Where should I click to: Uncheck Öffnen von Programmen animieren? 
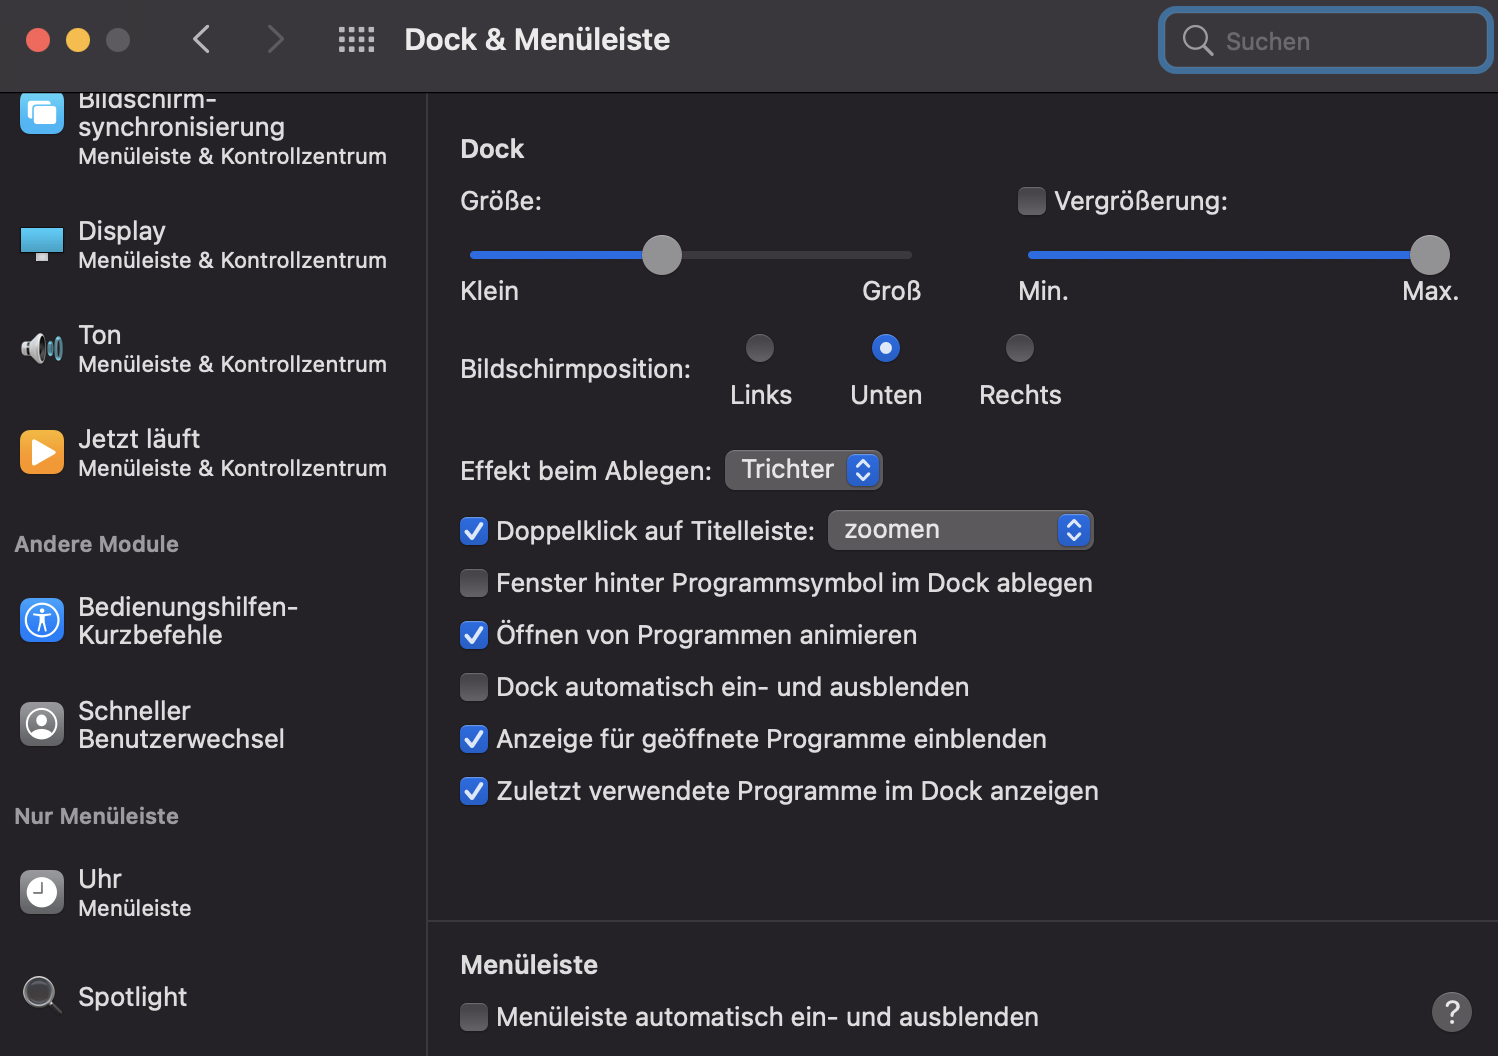click(474, 635)
